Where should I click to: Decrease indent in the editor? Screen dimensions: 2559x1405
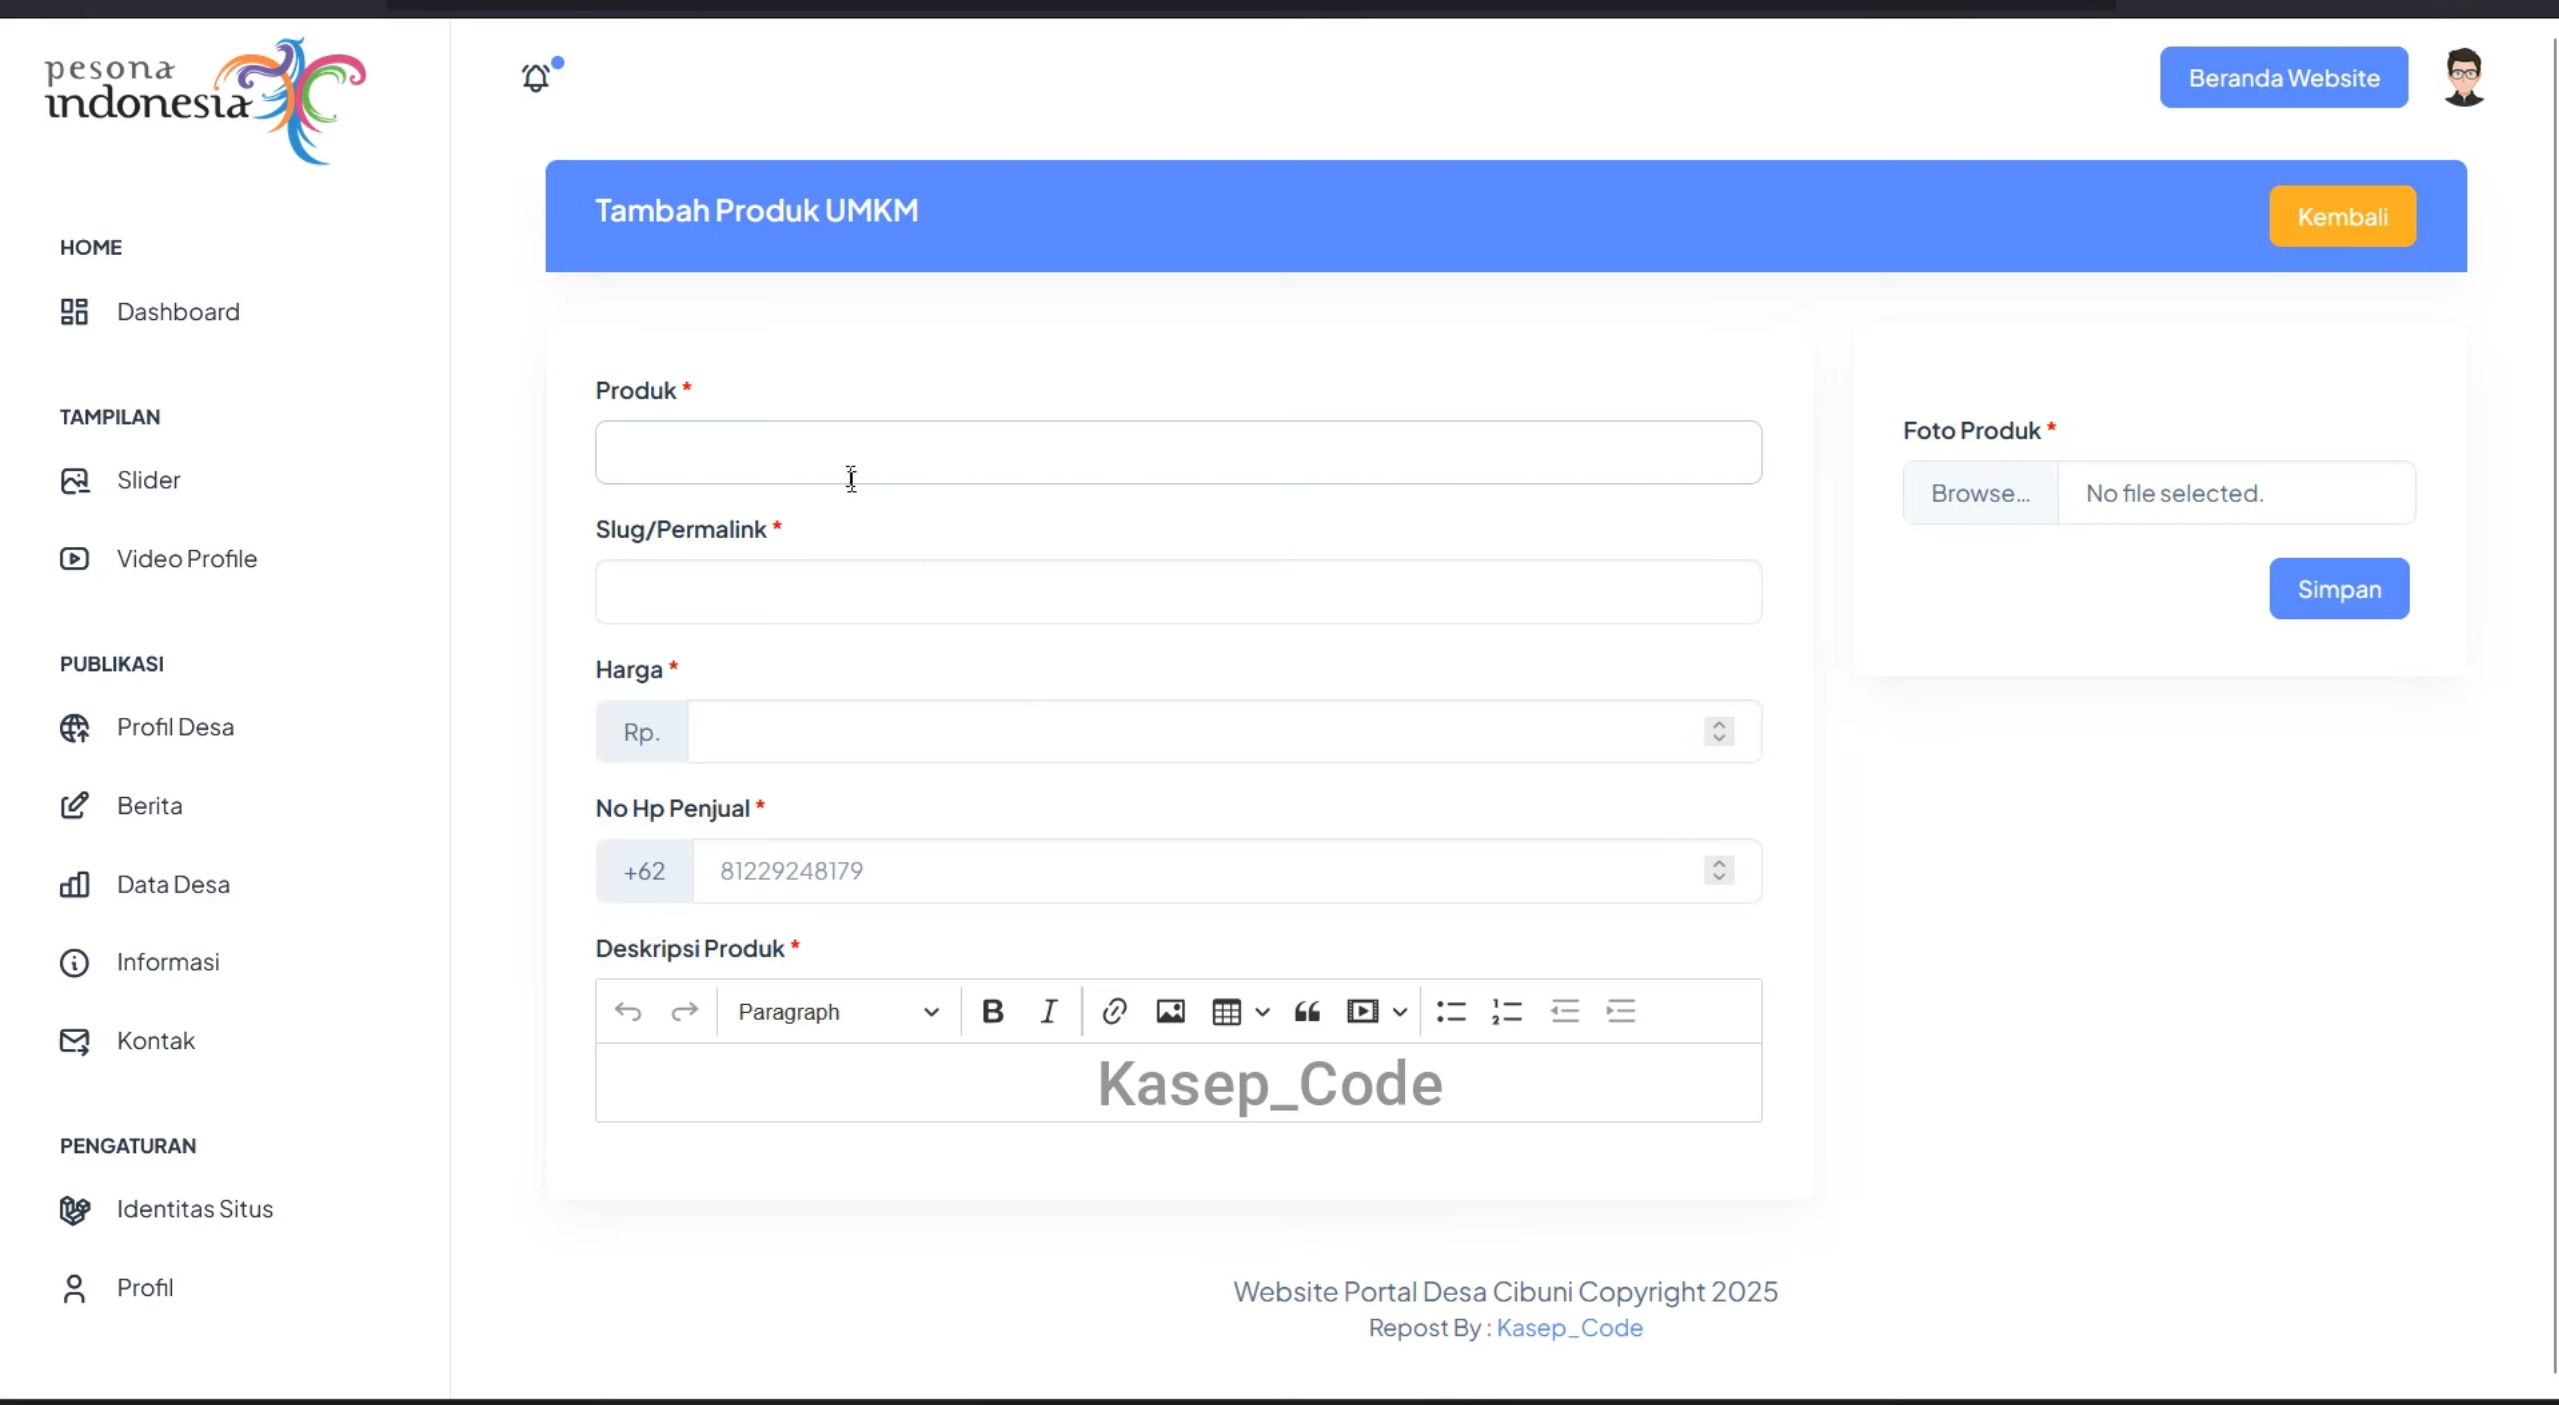(1565, 1012)
